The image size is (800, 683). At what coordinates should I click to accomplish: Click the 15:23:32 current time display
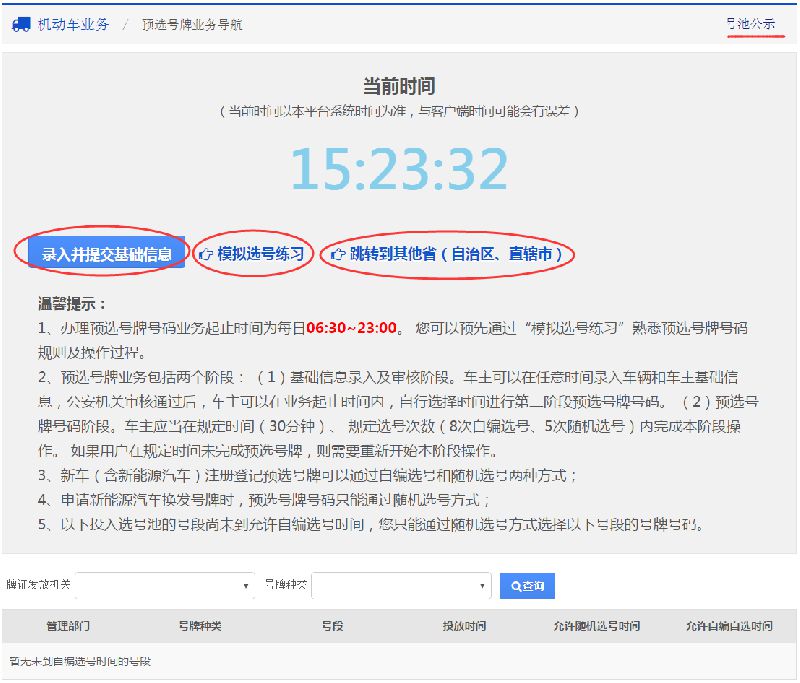click(x=400, y=168)
